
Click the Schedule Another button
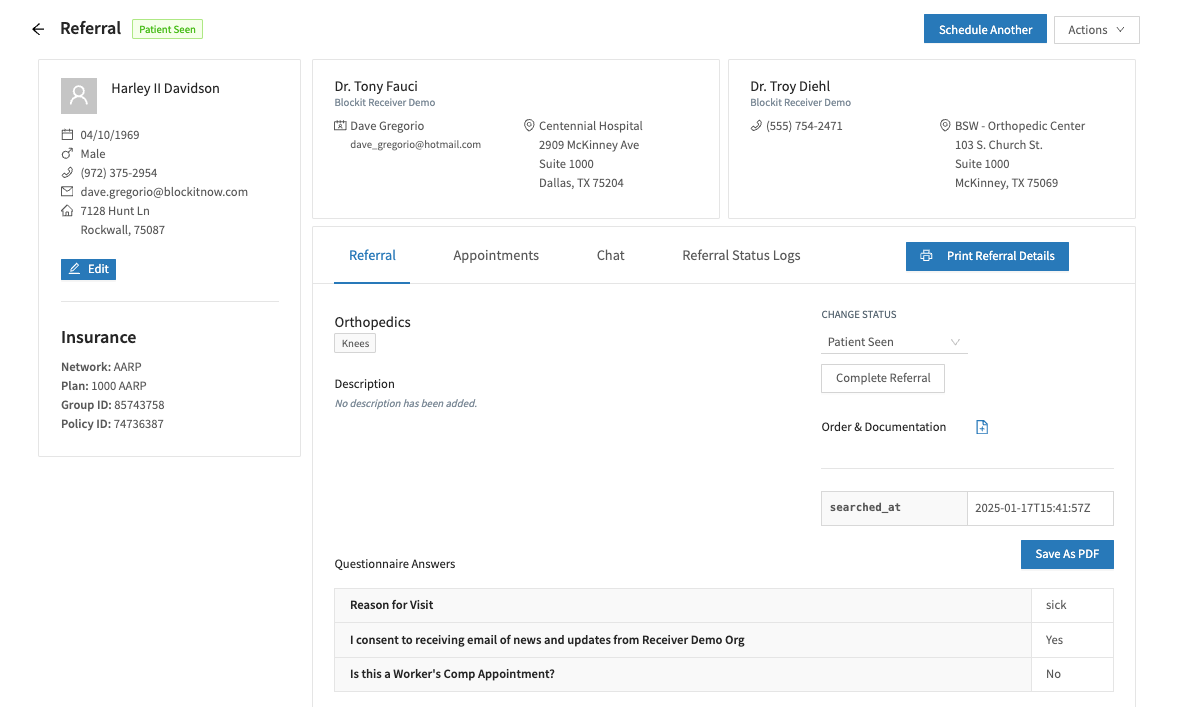(985, 30)
